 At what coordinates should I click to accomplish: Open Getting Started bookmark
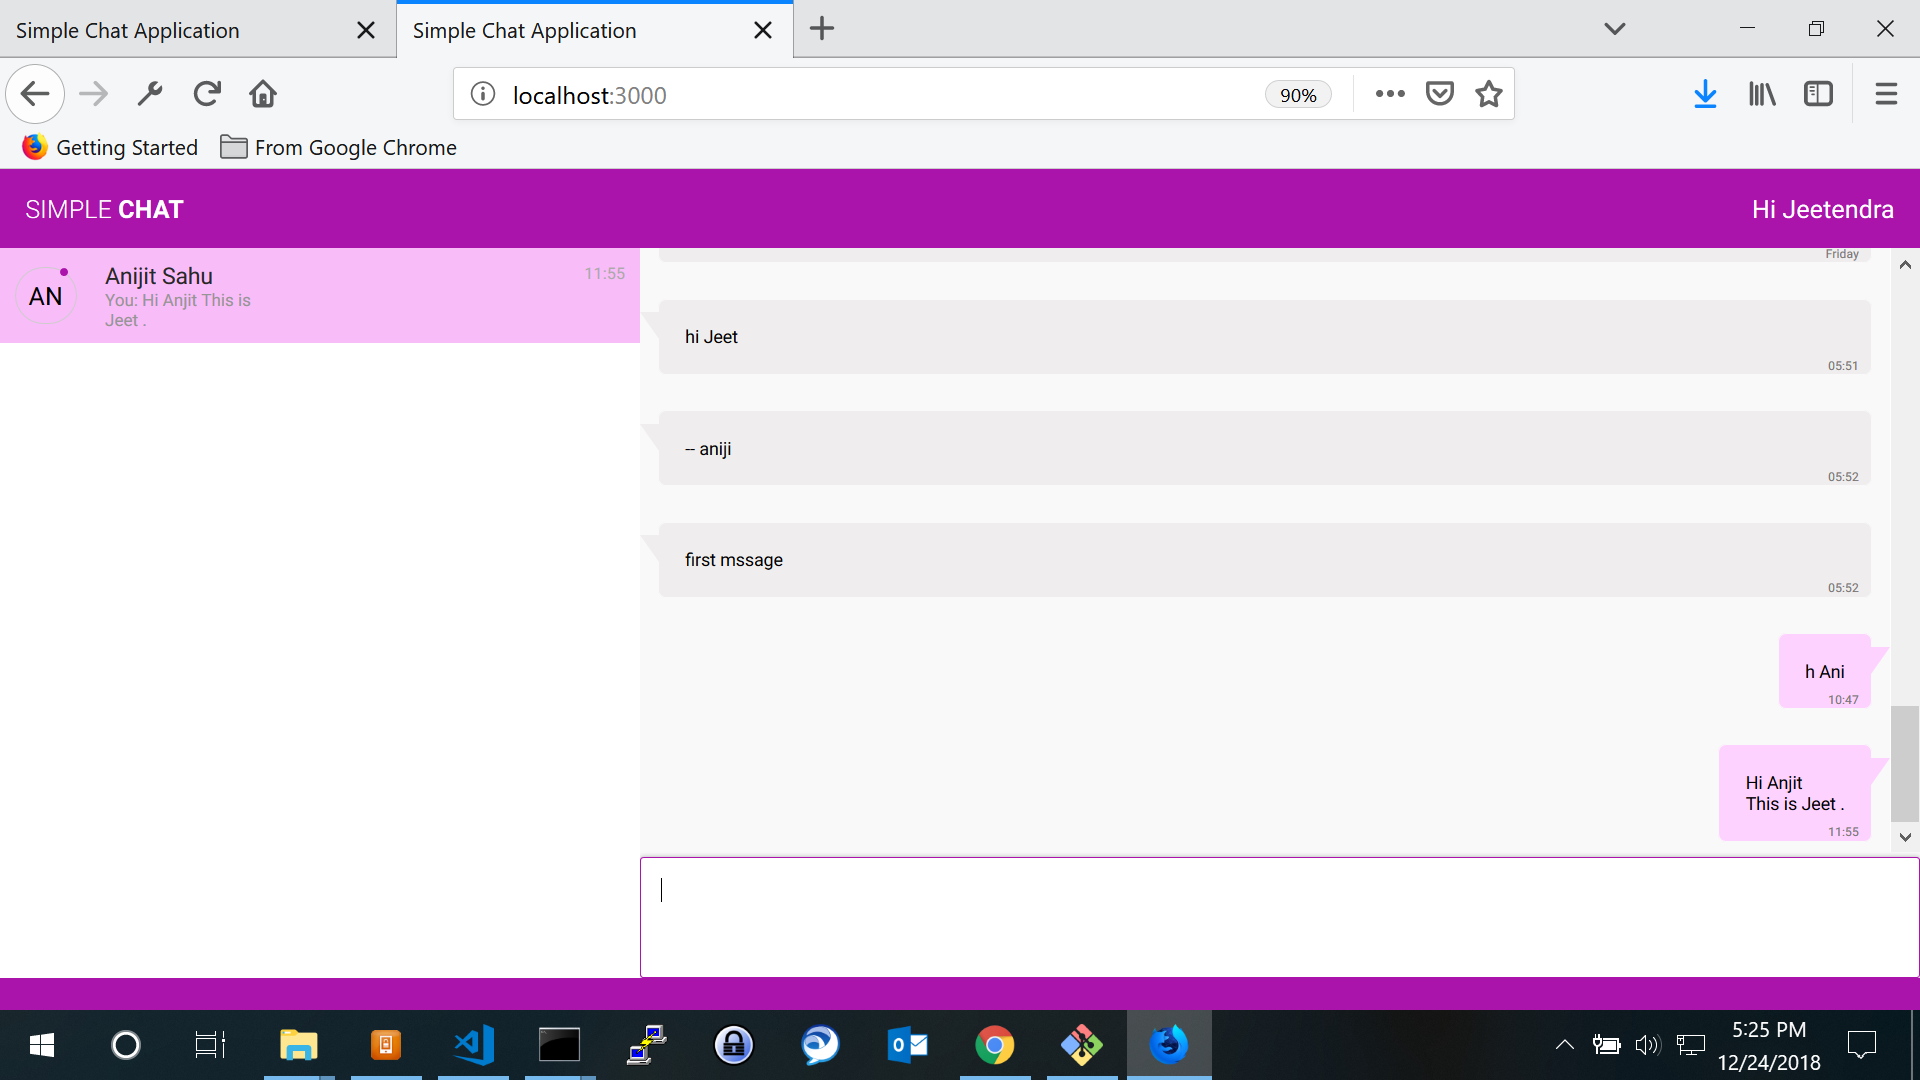click(110, 148)
